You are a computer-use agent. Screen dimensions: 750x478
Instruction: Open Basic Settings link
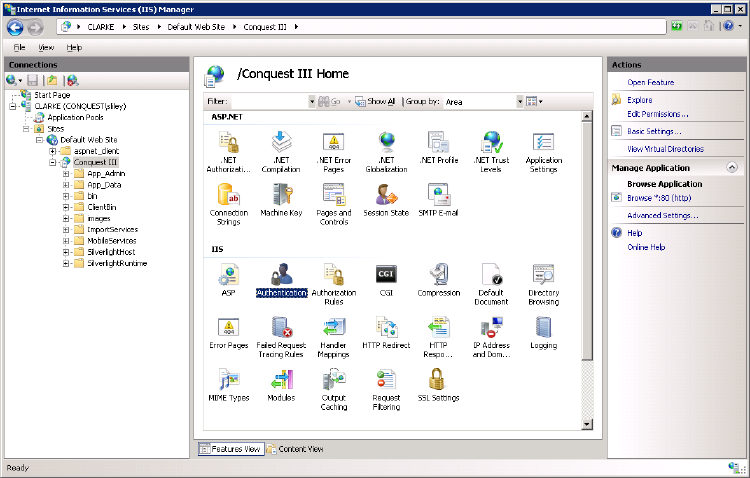pyautogui.click(x=654, y=131)
